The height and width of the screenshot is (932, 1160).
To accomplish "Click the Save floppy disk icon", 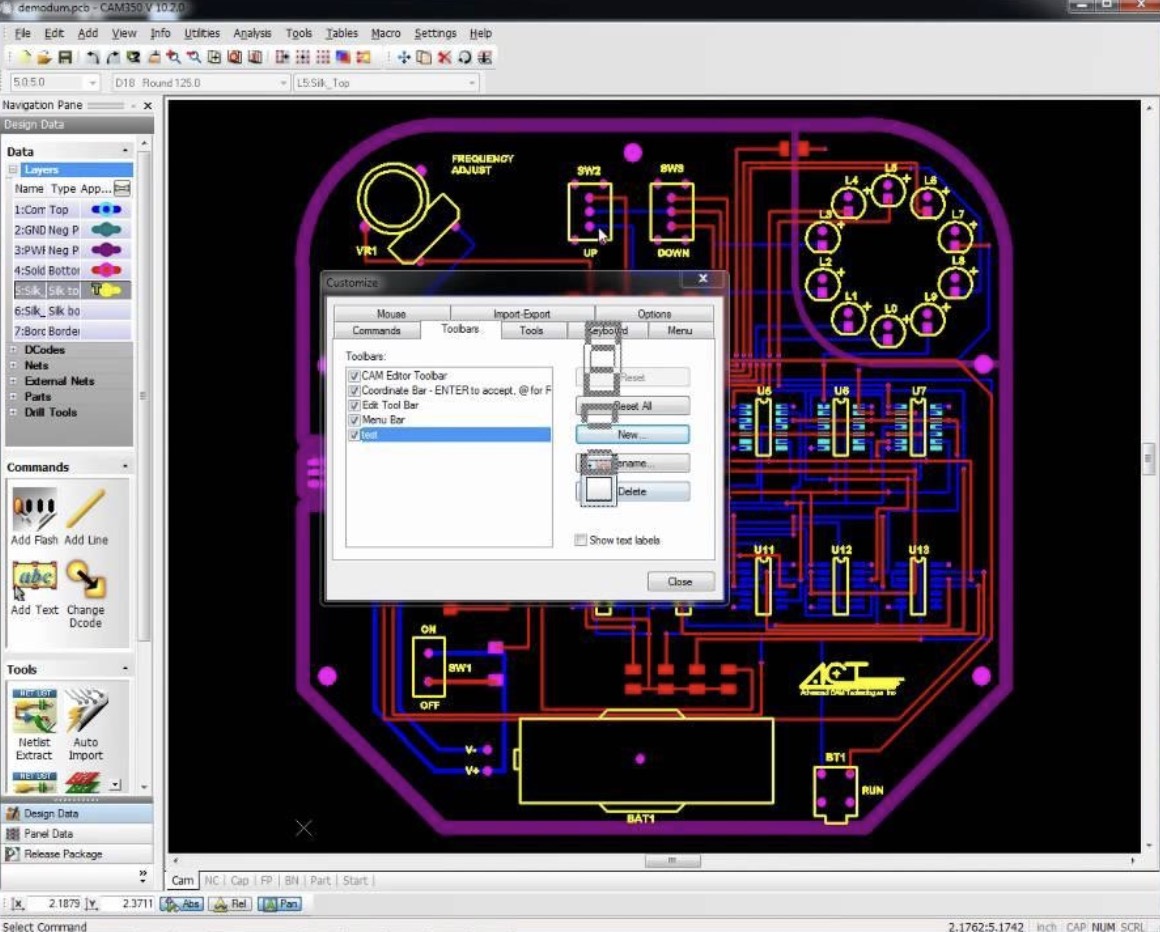I will [x=65, y=57].
